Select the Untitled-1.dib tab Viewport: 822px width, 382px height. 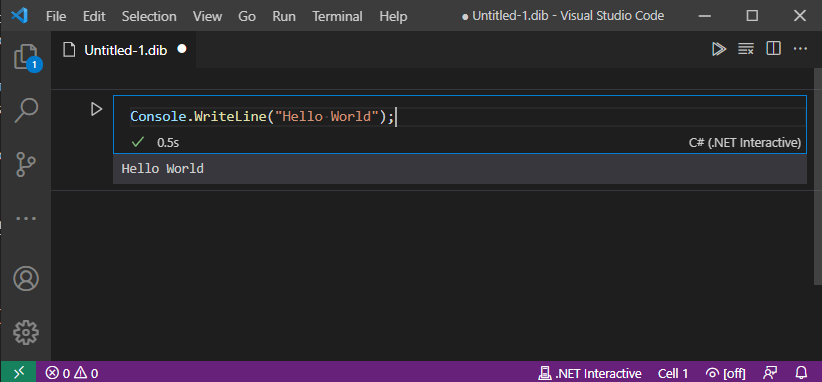point(124,50)
